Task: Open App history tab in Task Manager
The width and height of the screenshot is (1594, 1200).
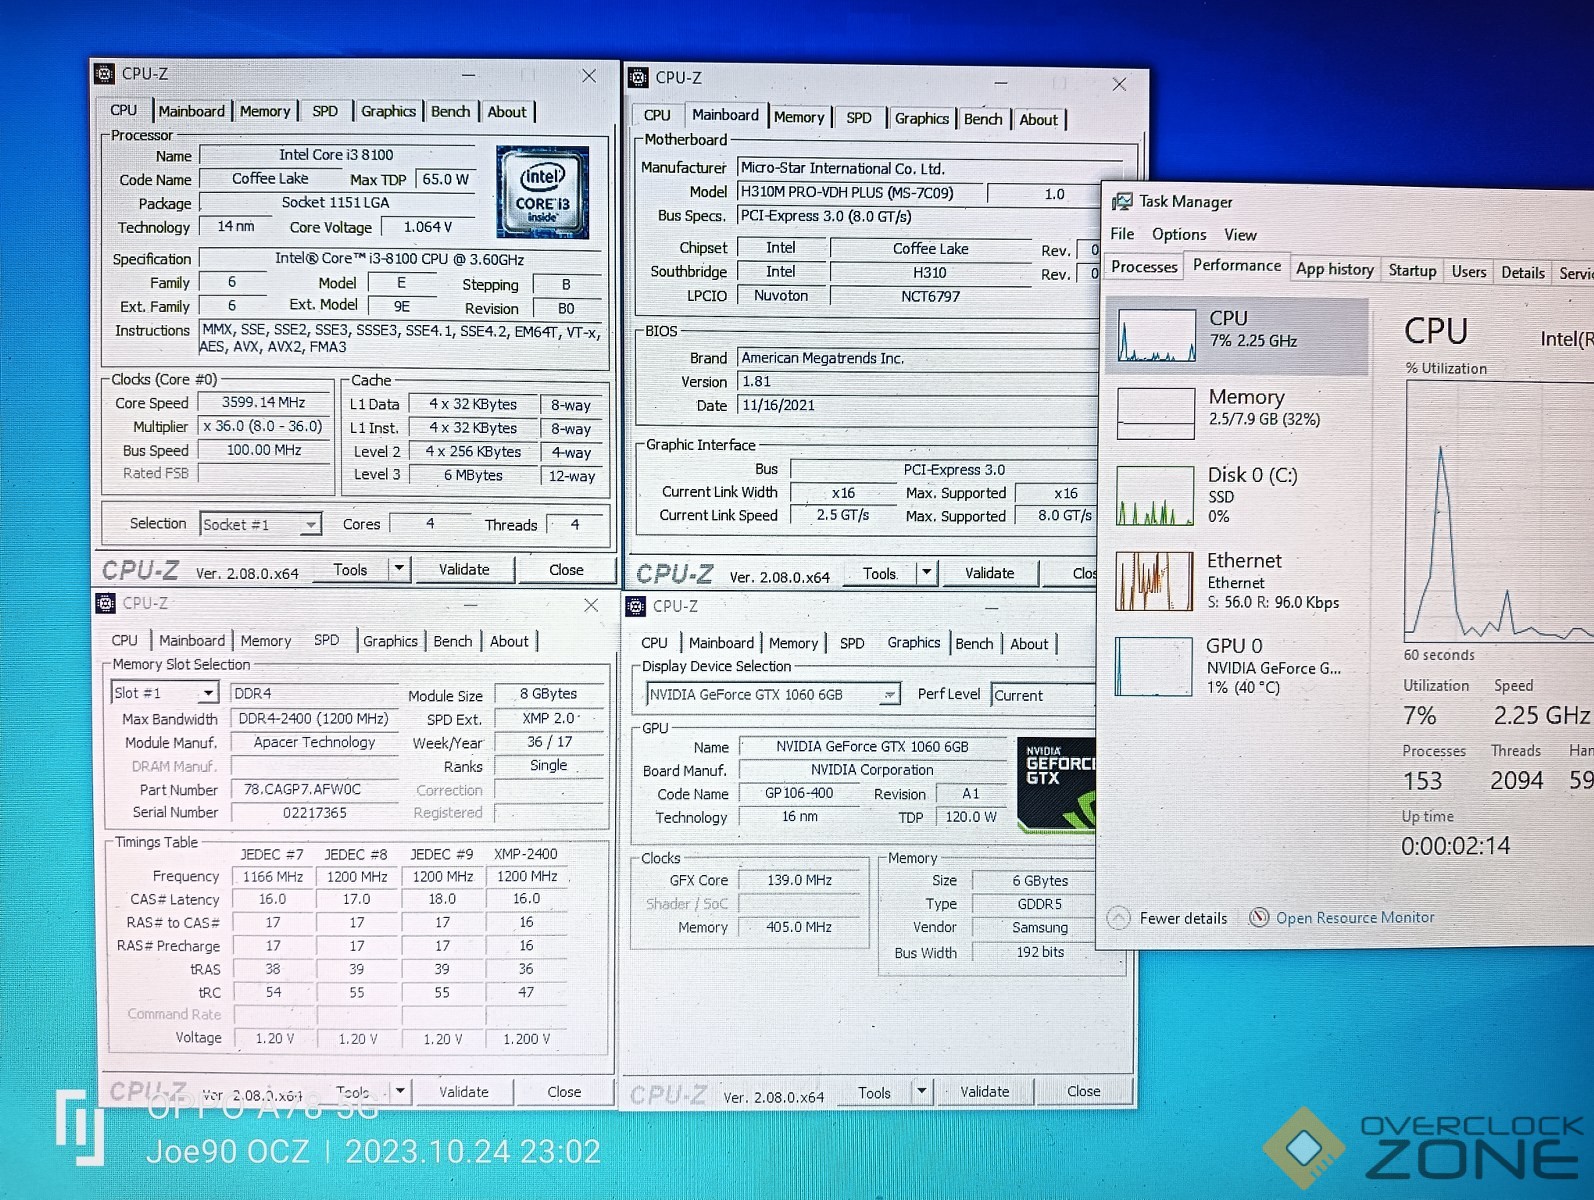Action: tap(1334, 269)
